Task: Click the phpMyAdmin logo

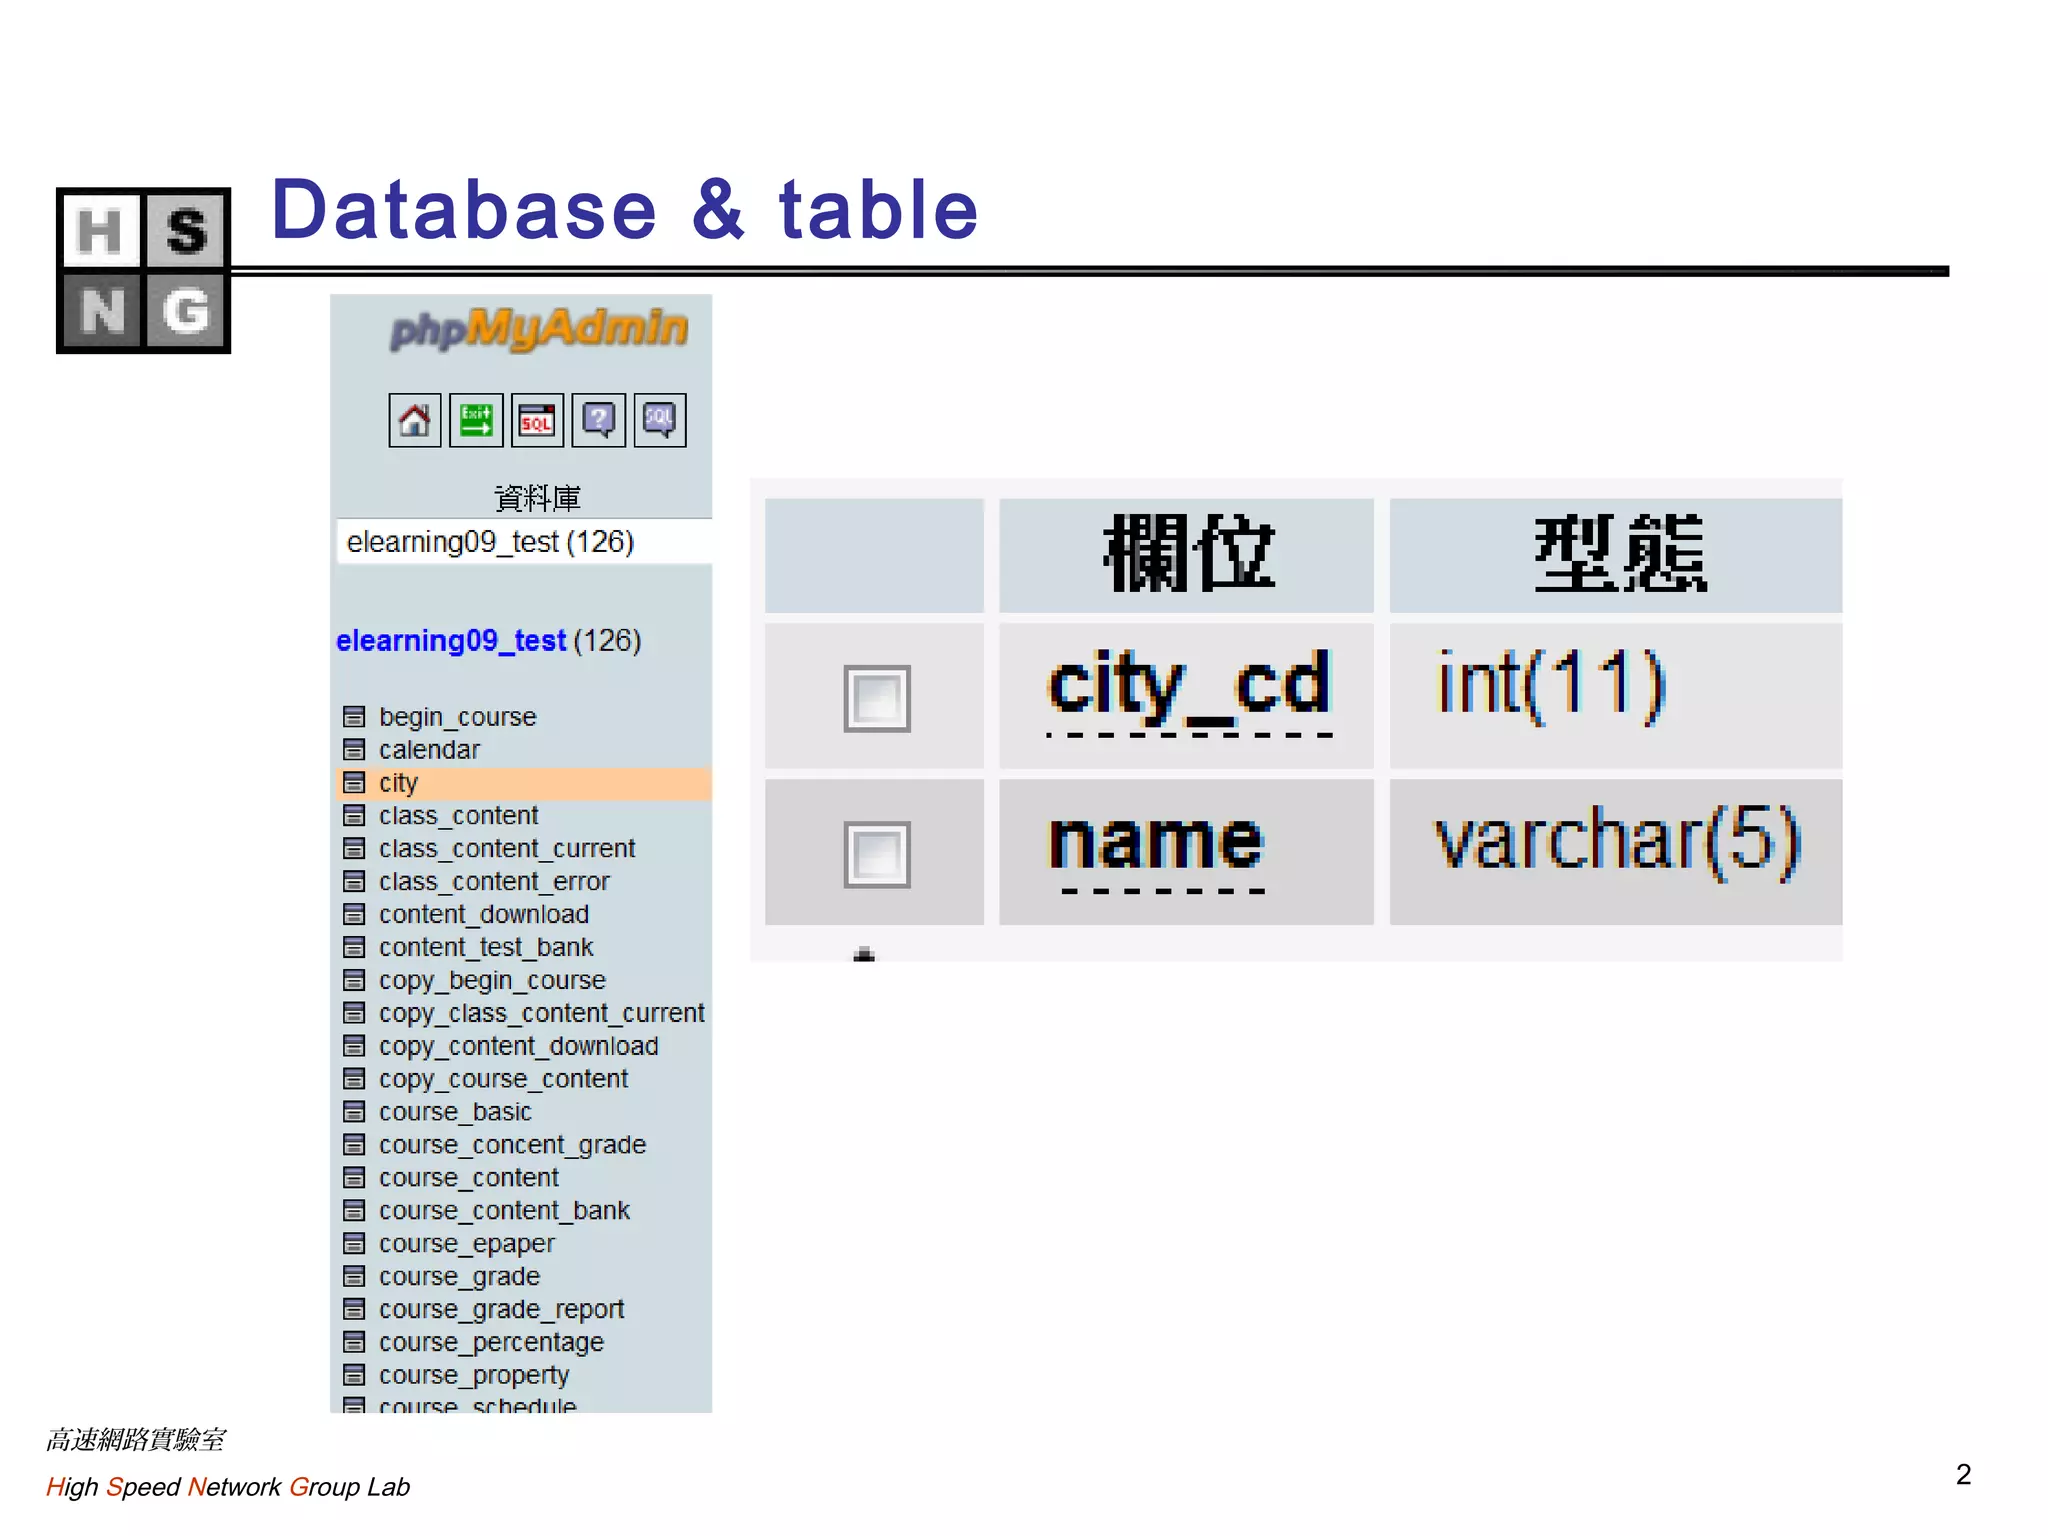Action: (539, 329)
